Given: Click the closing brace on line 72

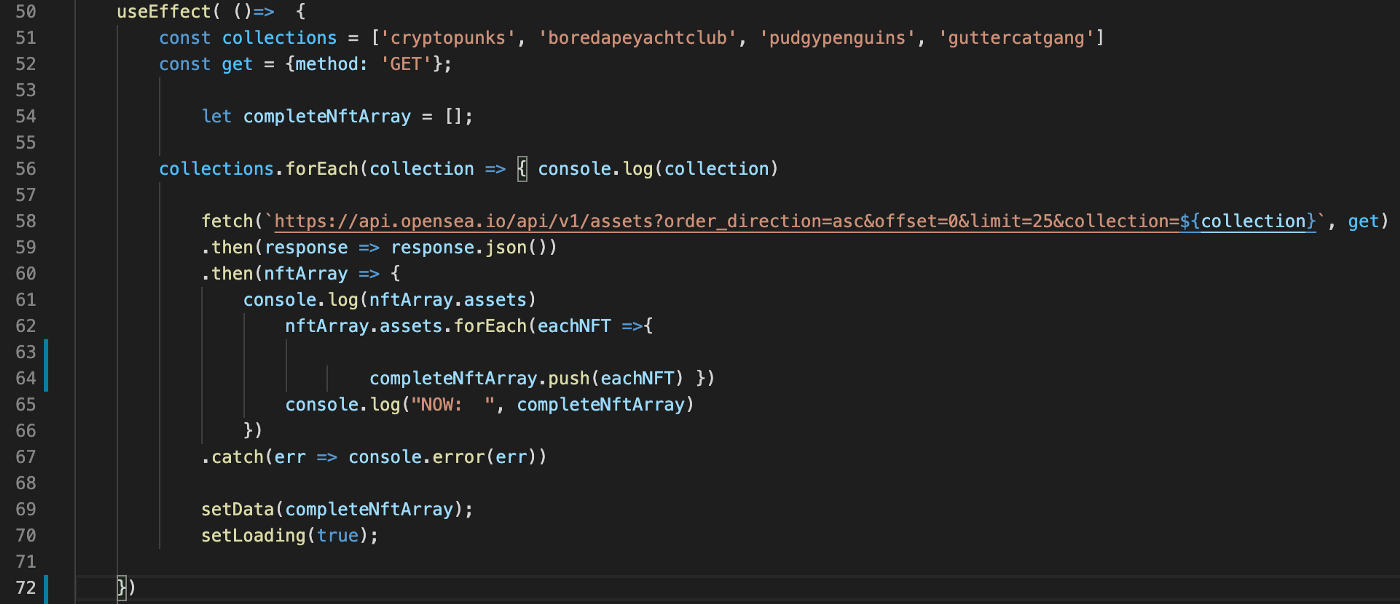Looking at the screenshot, I should point(121,587).
